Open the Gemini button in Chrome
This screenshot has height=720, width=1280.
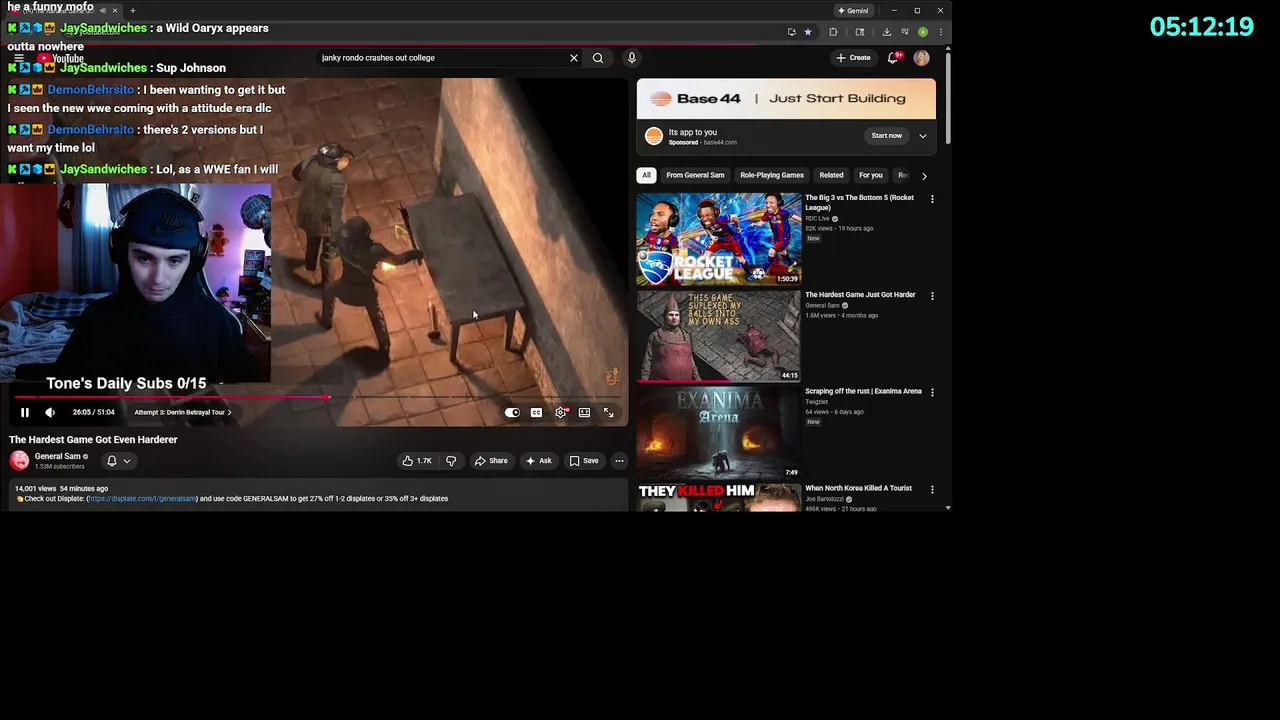[853, 11]
